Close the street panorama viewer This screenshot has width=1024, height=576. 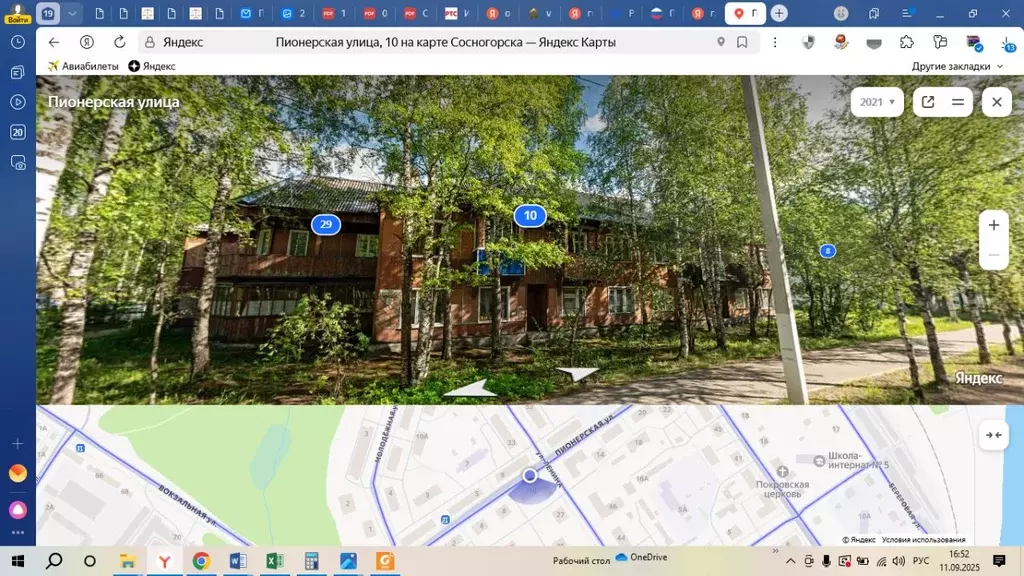pos(996,102)
